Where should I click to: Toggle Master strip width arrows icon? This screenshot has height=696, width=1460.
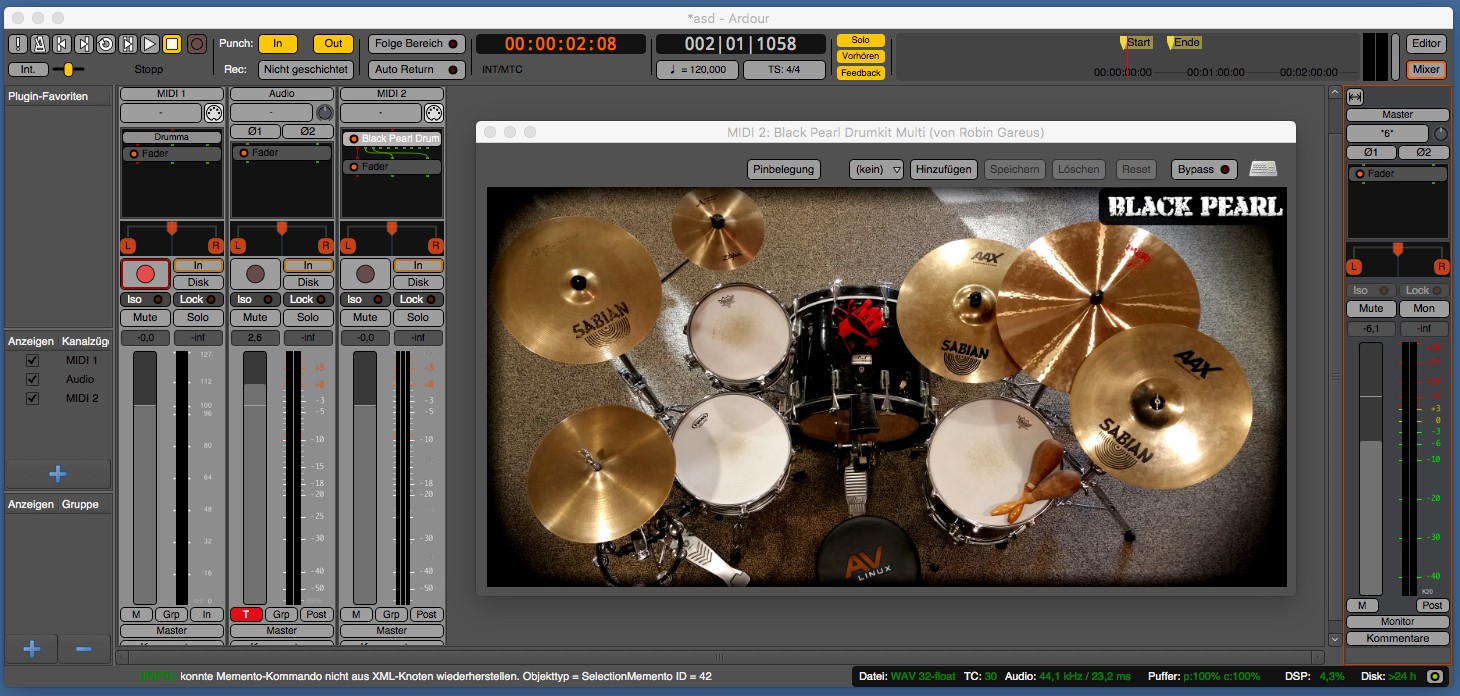(x=1355, y=97)
